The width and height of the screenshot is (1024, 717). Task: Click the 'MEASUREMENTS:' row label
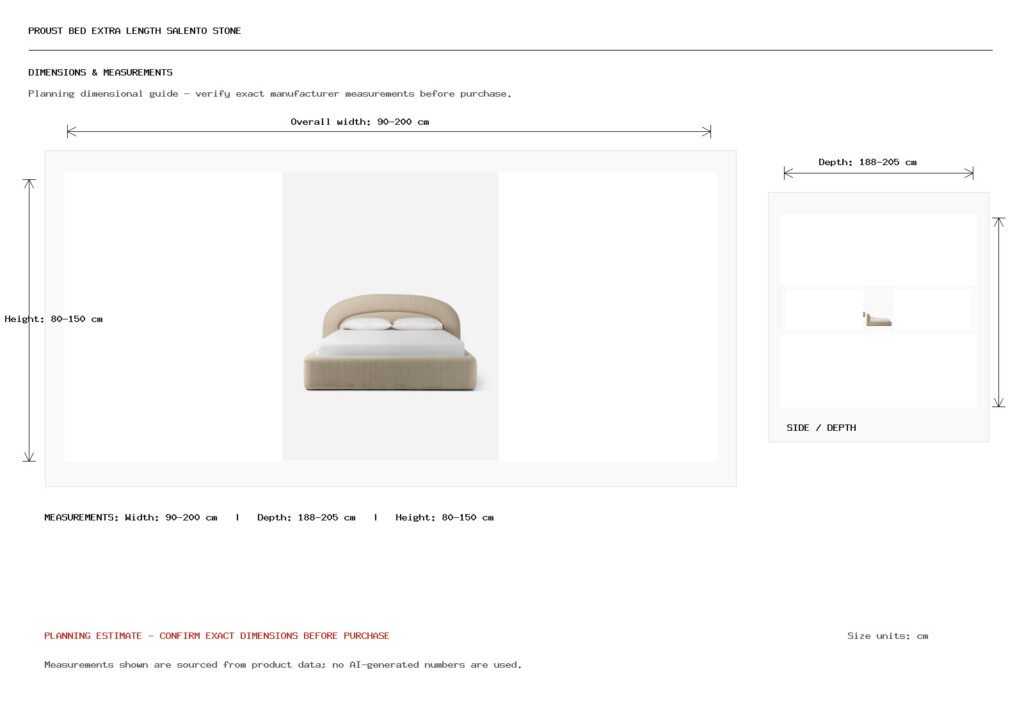click(82, 517)
